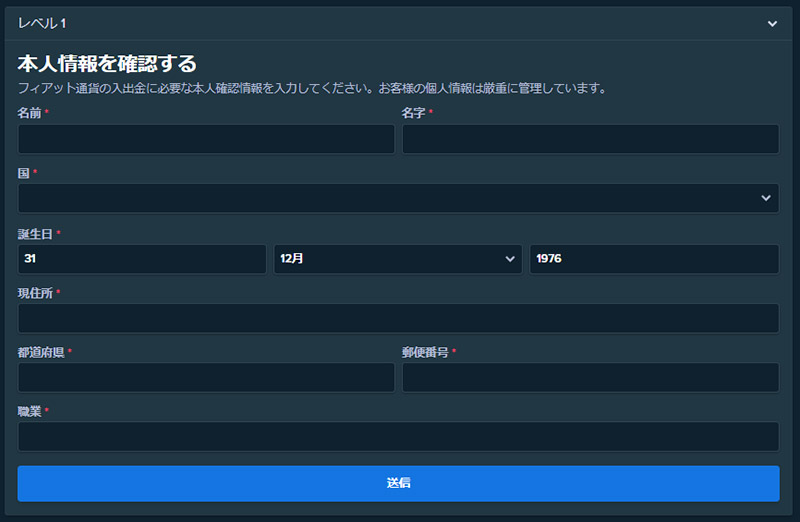
Task: Collapse the レベル1 section chevron
Action: (x=771, y=23)
